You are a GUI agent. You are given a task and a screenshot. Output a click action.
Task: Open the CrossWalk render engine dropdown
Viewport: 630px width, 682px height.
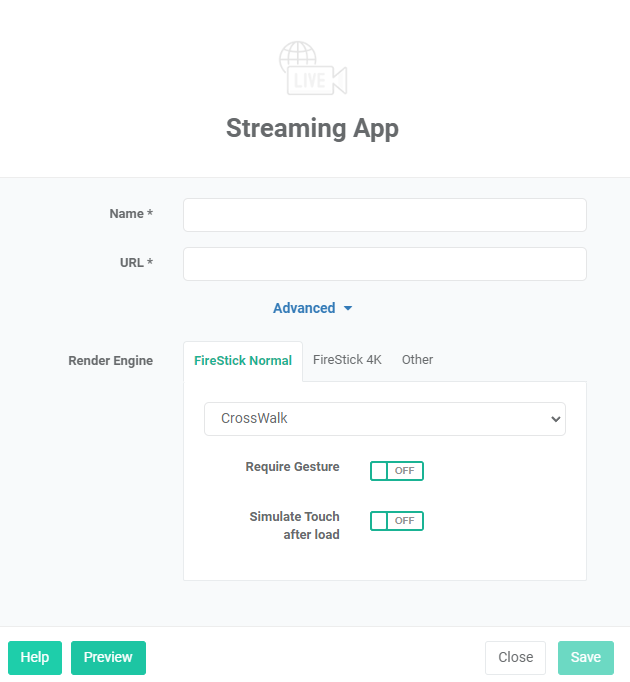[x=385, y=418]
